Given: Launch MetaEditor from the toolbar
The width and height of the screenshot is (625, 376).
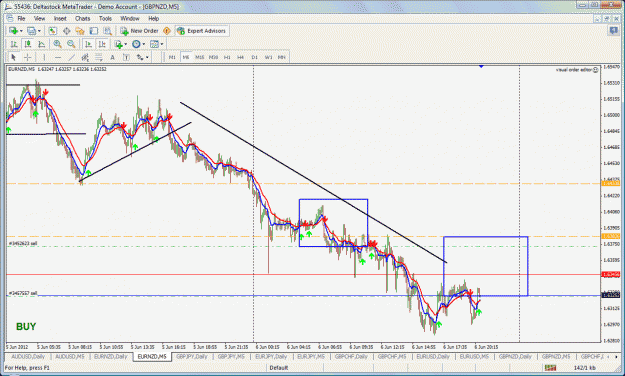Looking at the screenshot, I should pyautogui.click(x=167, y=31).
